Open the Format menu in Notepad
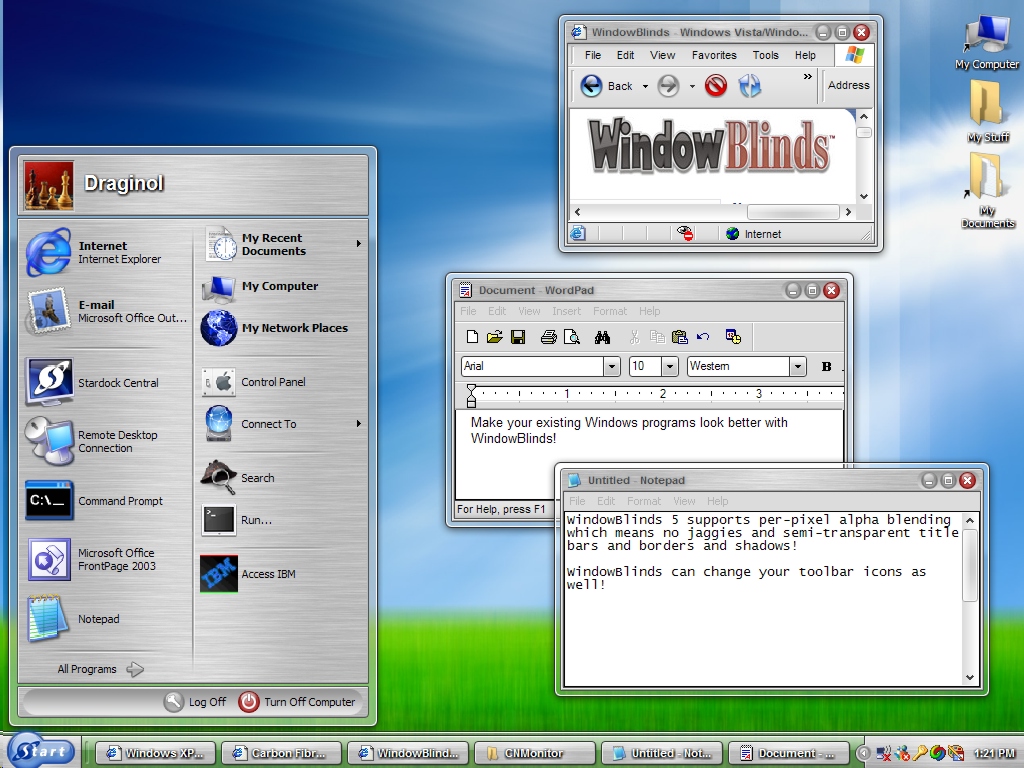This screenshot has height=768, width=1024. 644,501
